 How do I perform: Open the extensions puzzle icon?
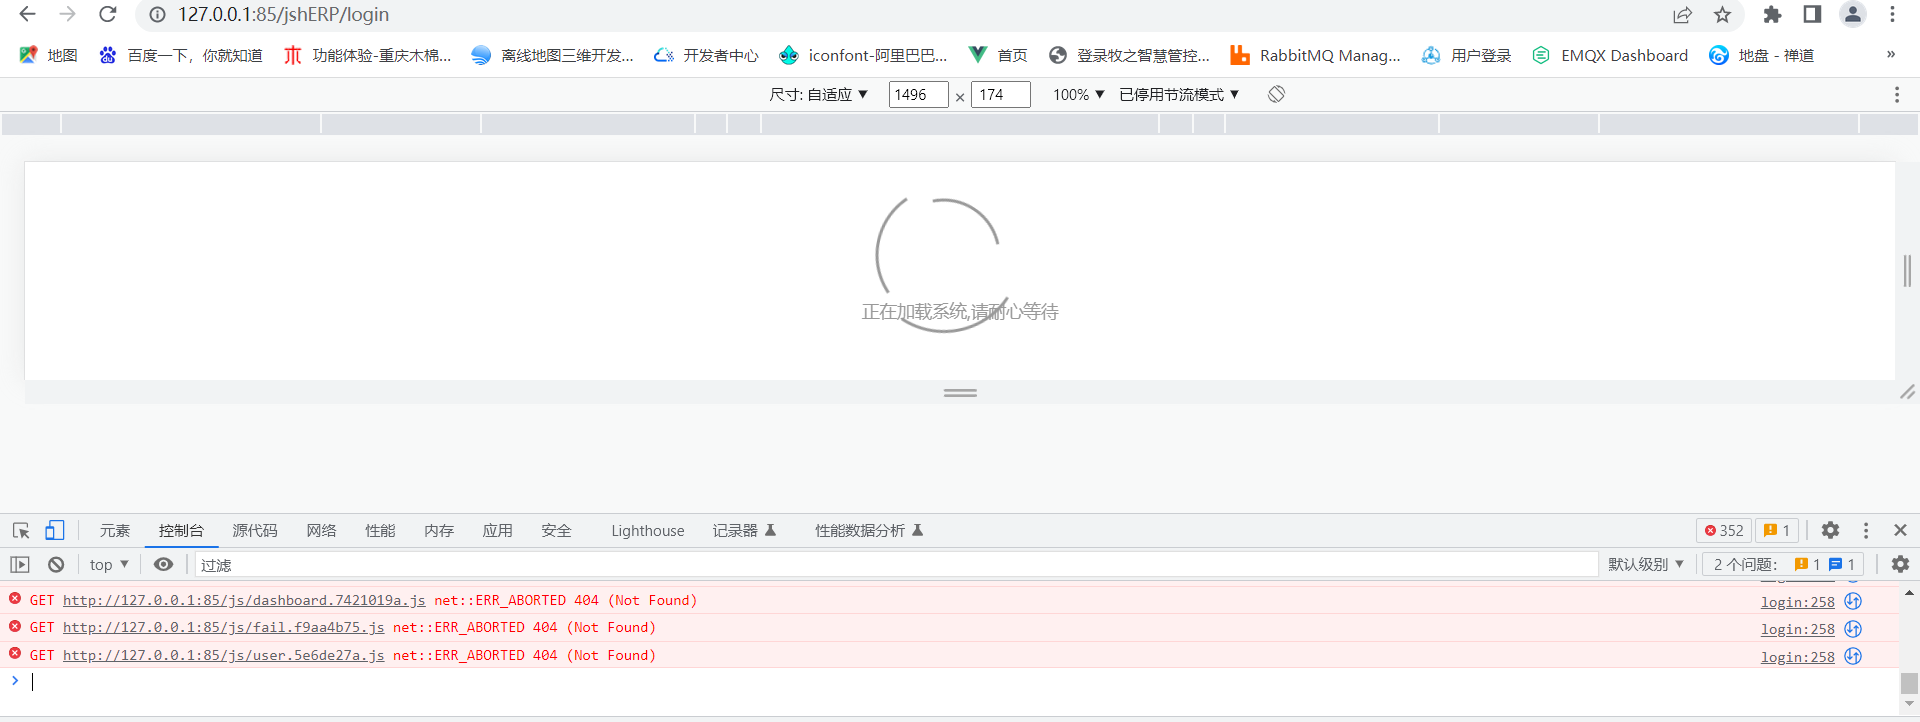click(x=1772, y=15)
